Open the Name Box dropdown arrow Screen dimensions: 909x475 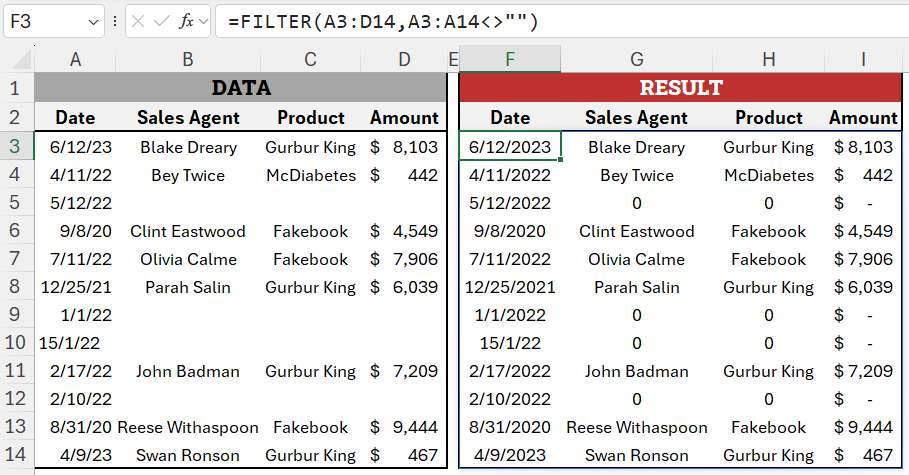pyautogui.click(x=93, y=22)
